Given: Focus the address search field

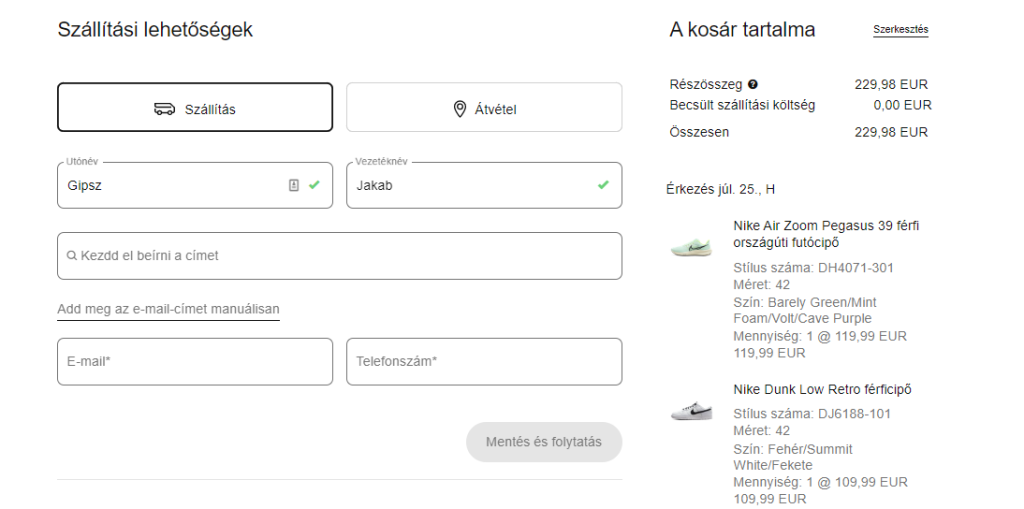Looking at the screenshot, I should tap(340, 255).
